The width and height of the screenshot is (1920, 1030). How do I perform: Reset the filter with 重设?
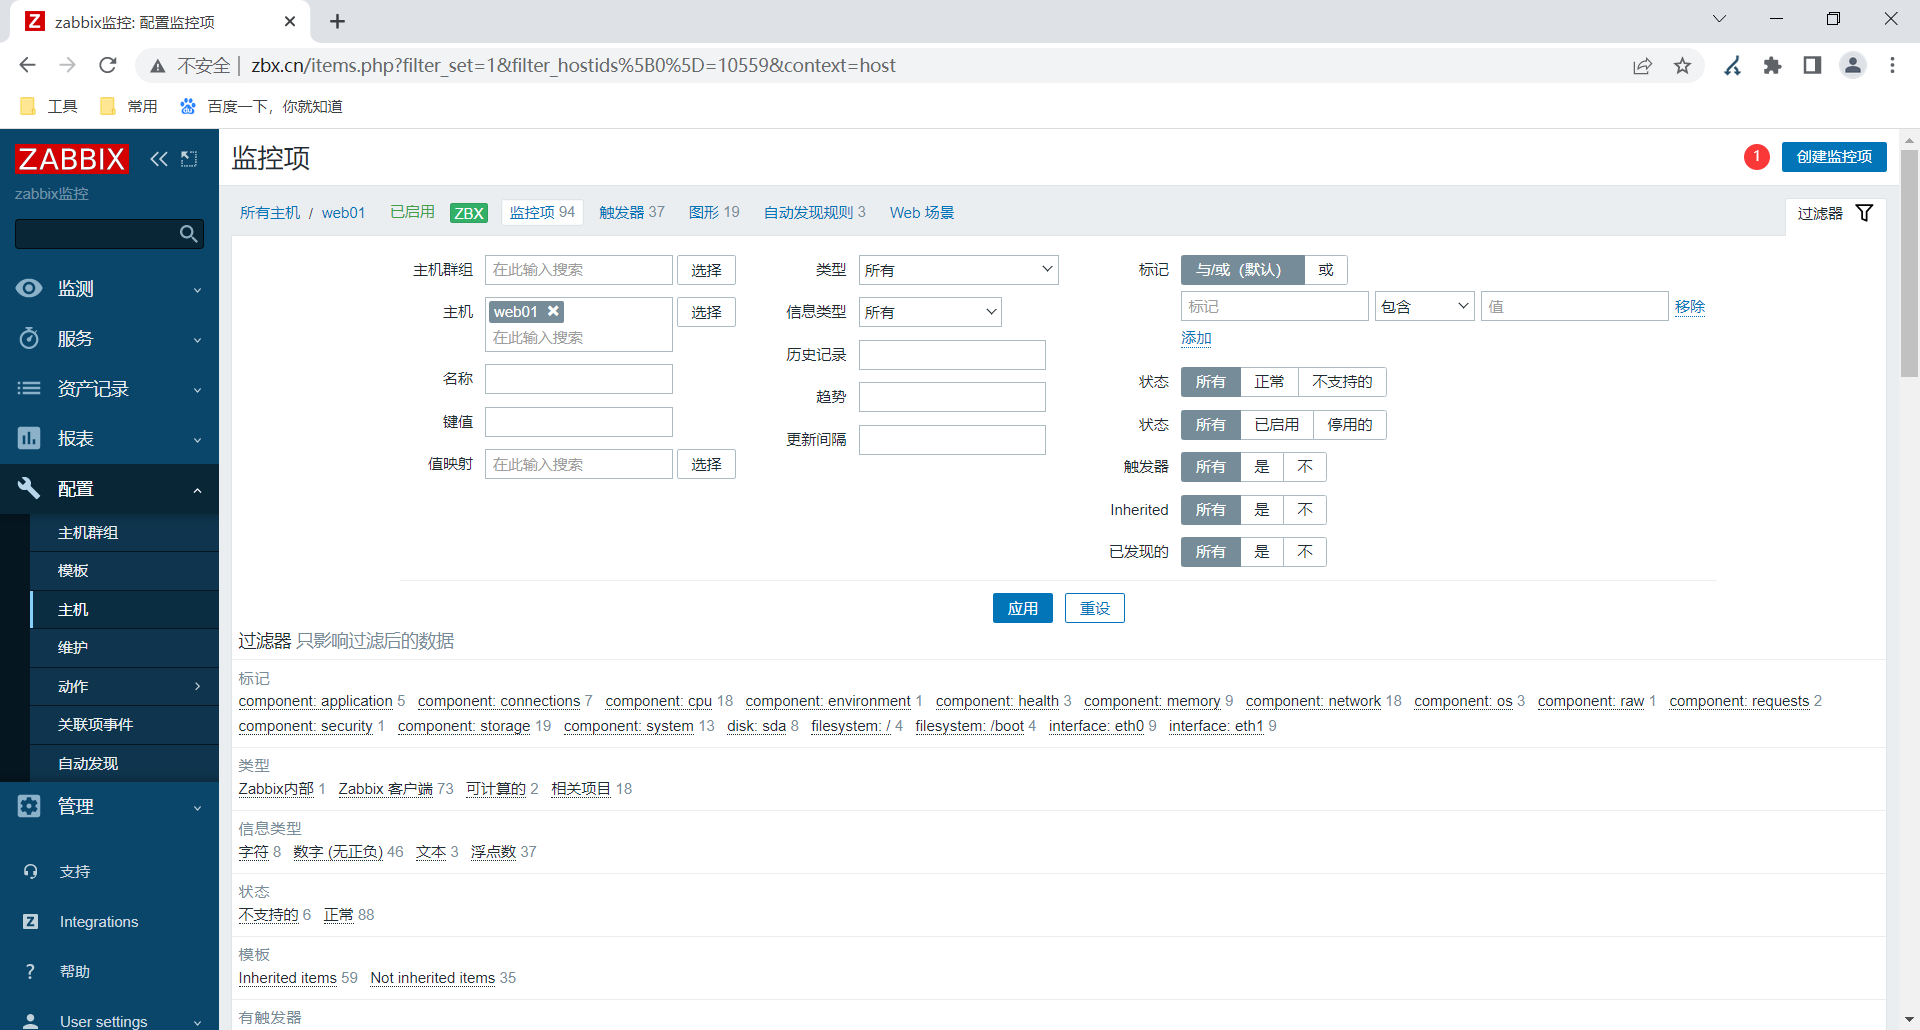coord(1095,608)
